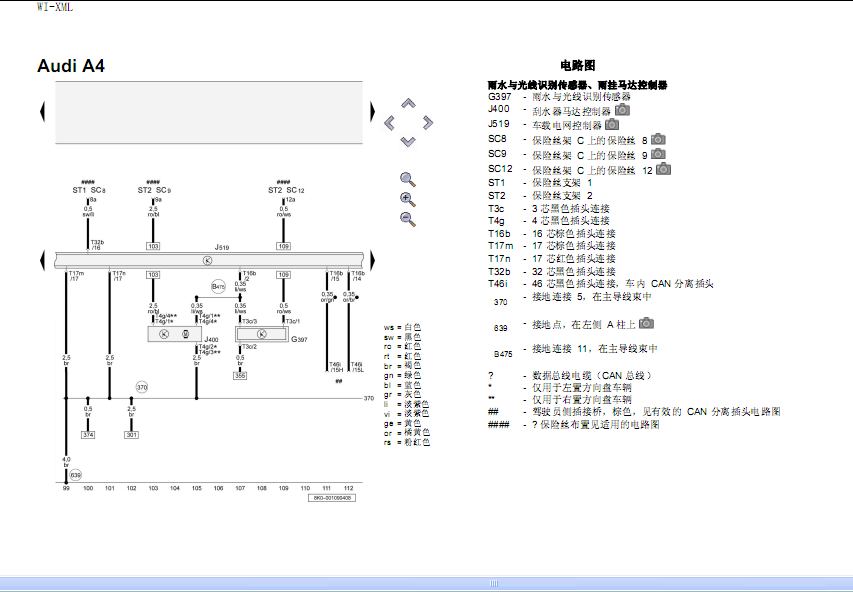
Task: Click the 电路图 title text
Action: (578, 65)
